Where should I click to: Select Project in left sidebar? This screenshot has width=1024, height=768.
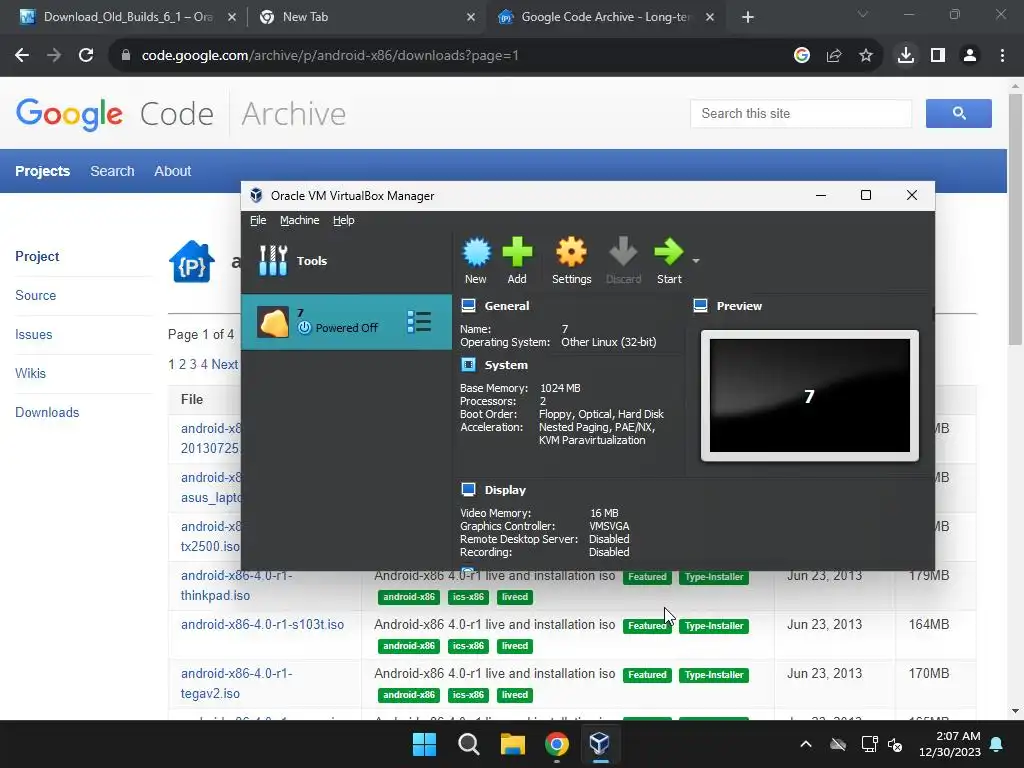tap(37, 256)
